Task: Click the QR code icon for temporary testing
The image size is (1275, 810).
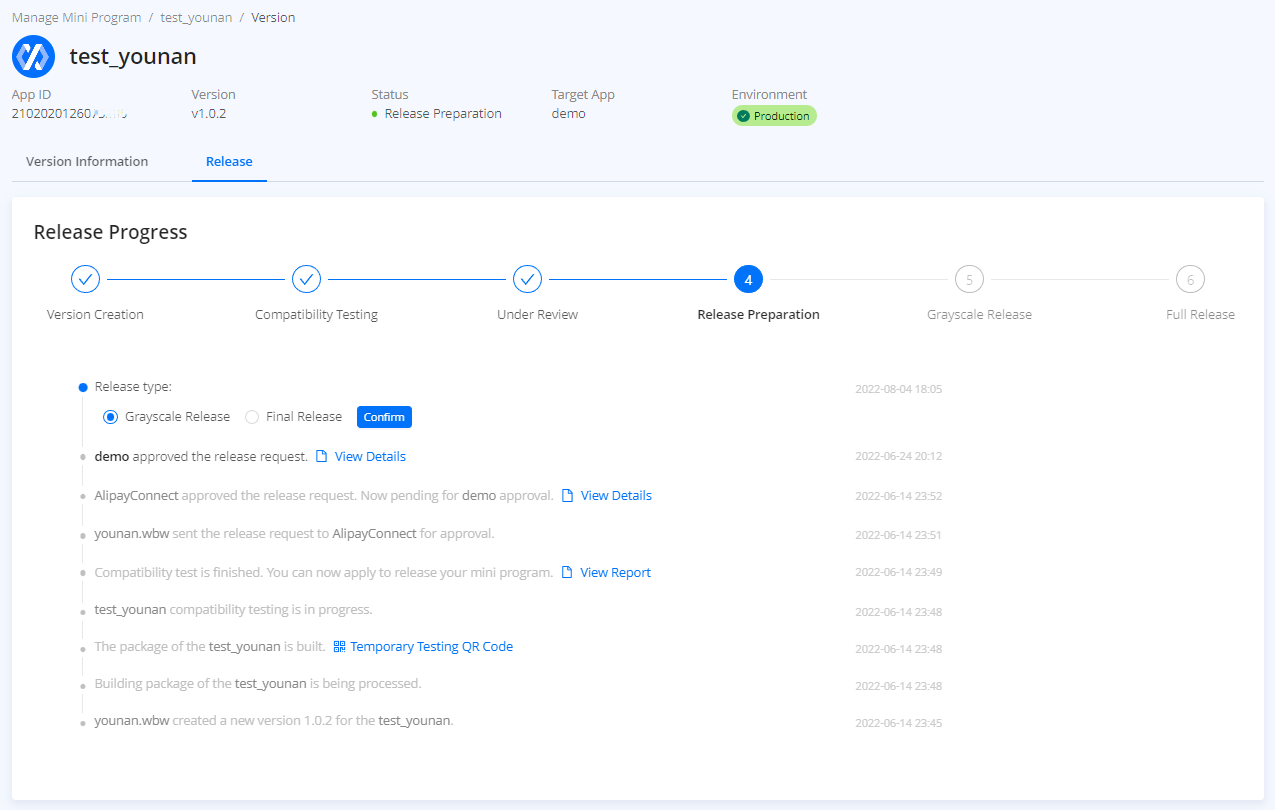Action: coord(340,647)
